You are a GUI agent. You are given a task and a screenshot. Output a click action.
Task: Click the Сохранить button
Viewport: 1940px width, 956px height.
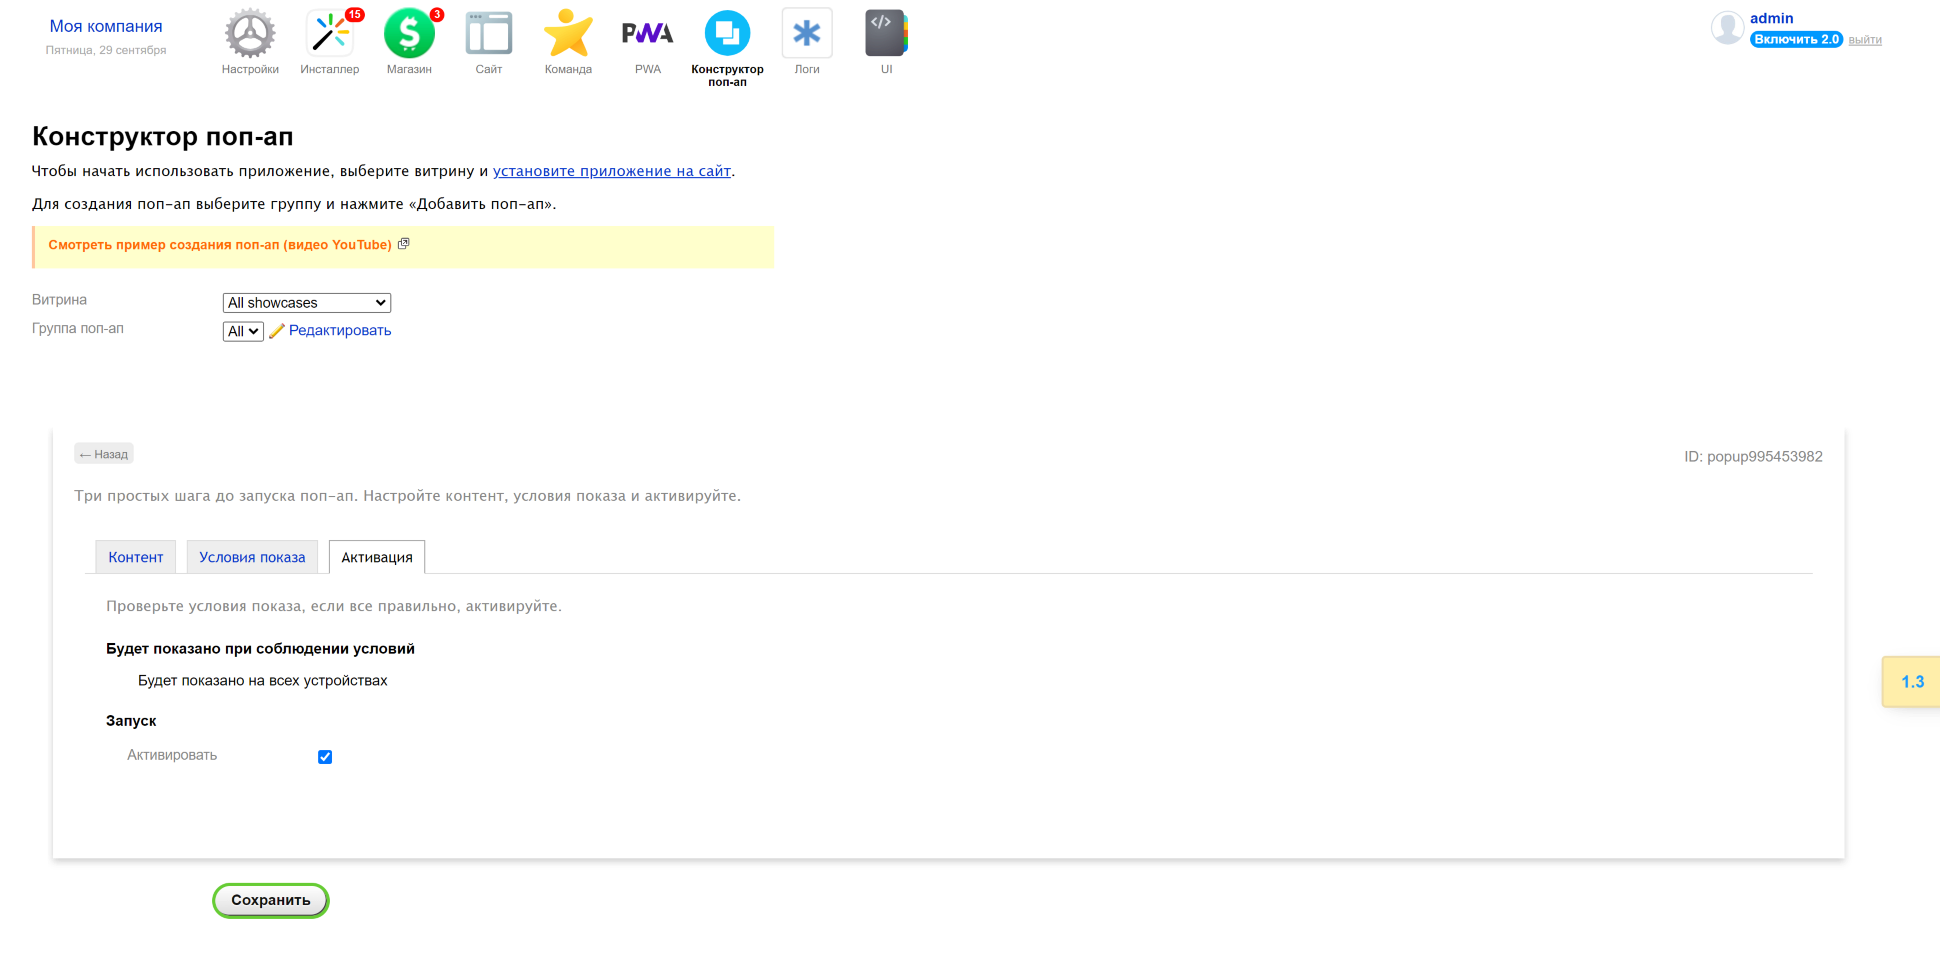pyautogui.click(x=271, y=900)
